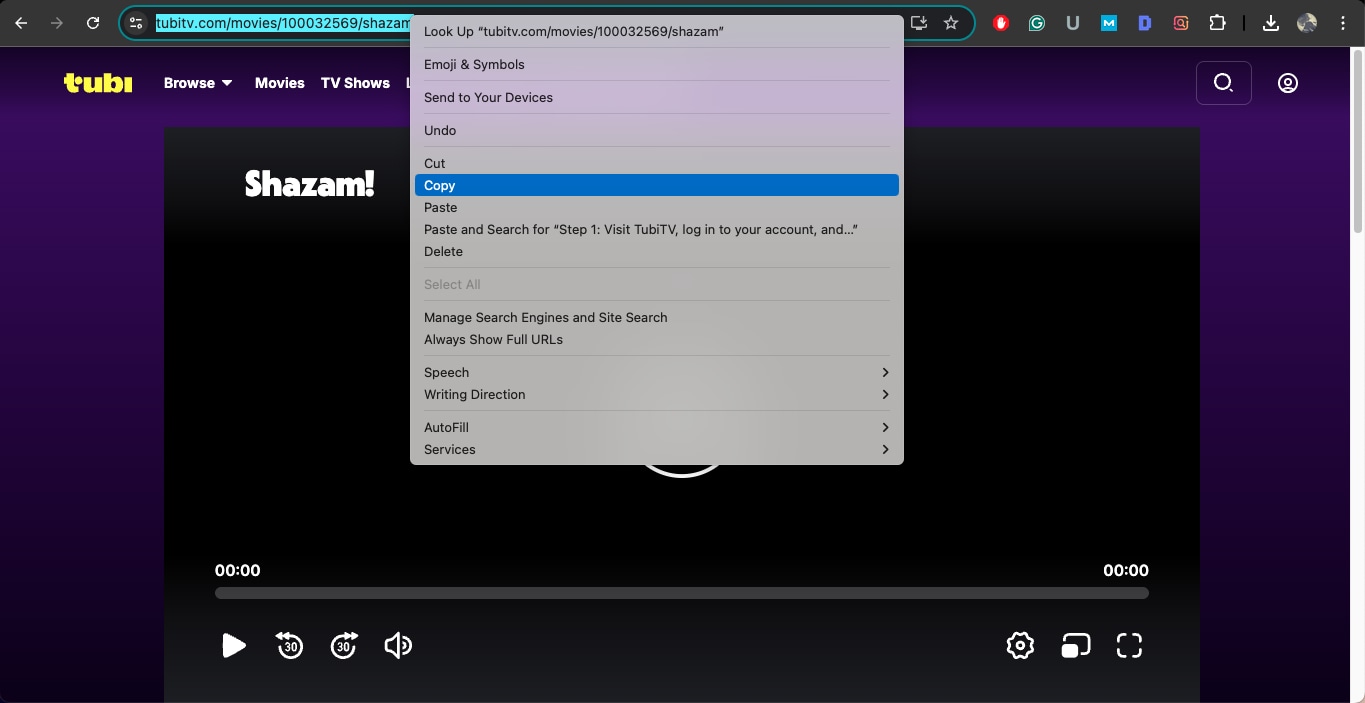This screenshot has width=1365, height=703.
Task: Open the orange search-box extension icon
Action: tap(1181, 23)
